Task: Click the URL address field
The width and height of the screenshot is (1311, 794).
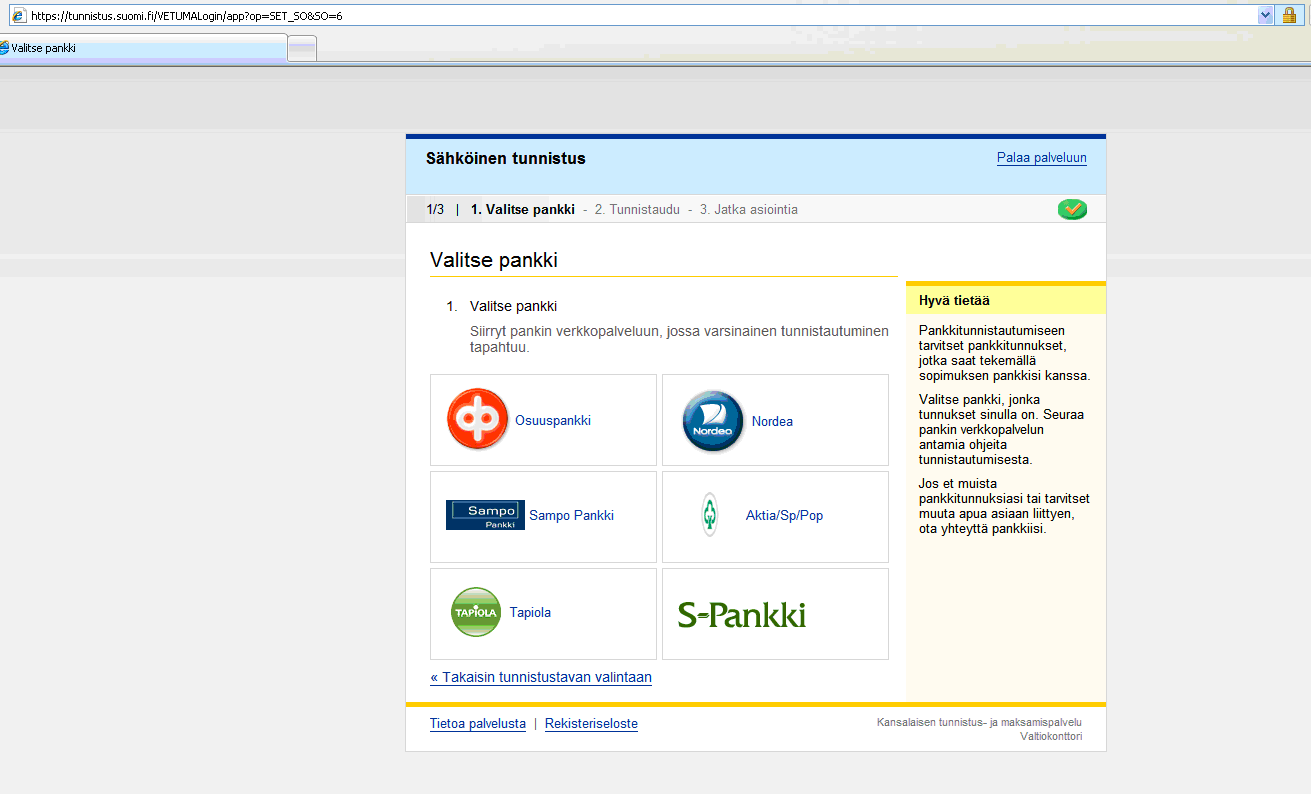Action: [640, 16]
